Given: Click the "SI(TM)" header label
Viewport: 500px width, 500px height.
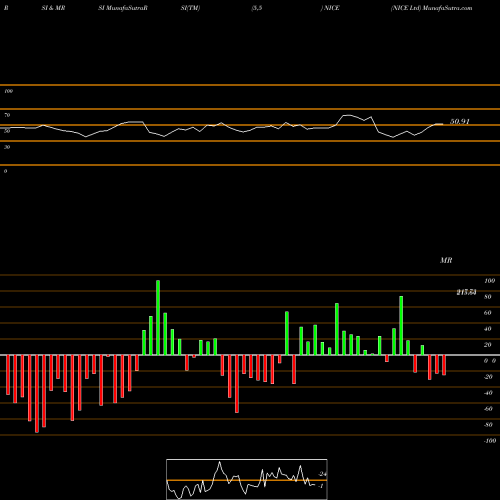Looking at the screenshot, I should click(190, 8).
